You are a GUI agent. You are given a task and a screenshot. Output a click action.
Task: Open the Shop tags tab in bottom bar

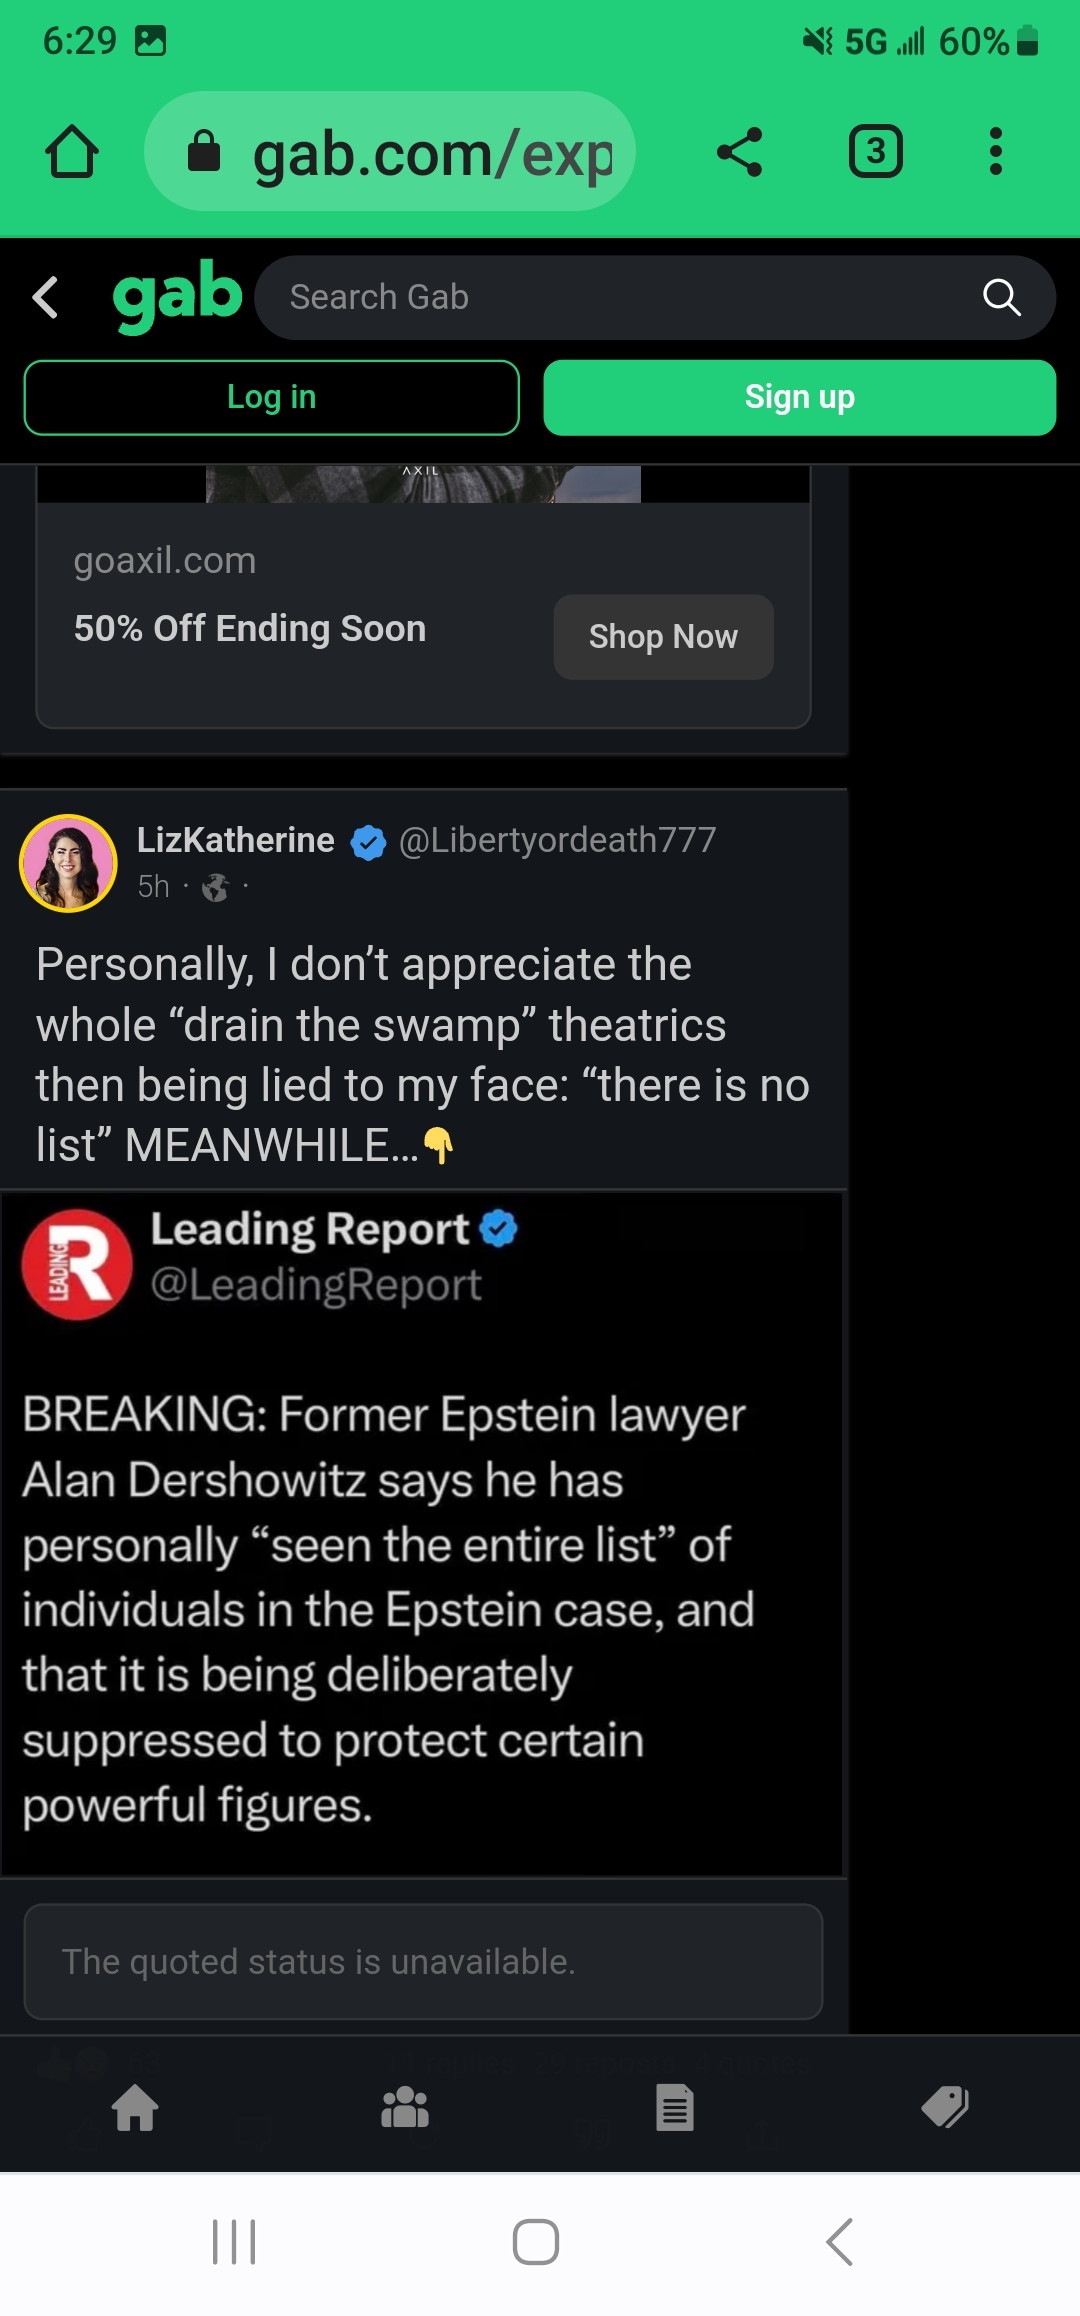945,2108
